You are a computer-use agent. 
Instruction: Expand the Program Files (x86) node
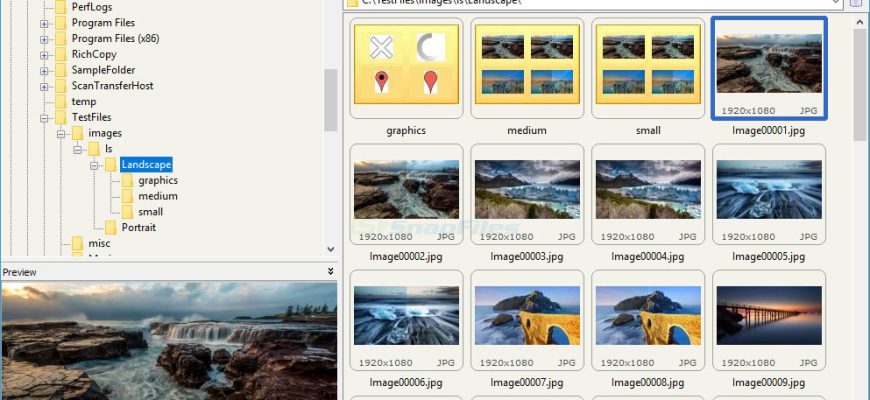(x=44, y=39)
